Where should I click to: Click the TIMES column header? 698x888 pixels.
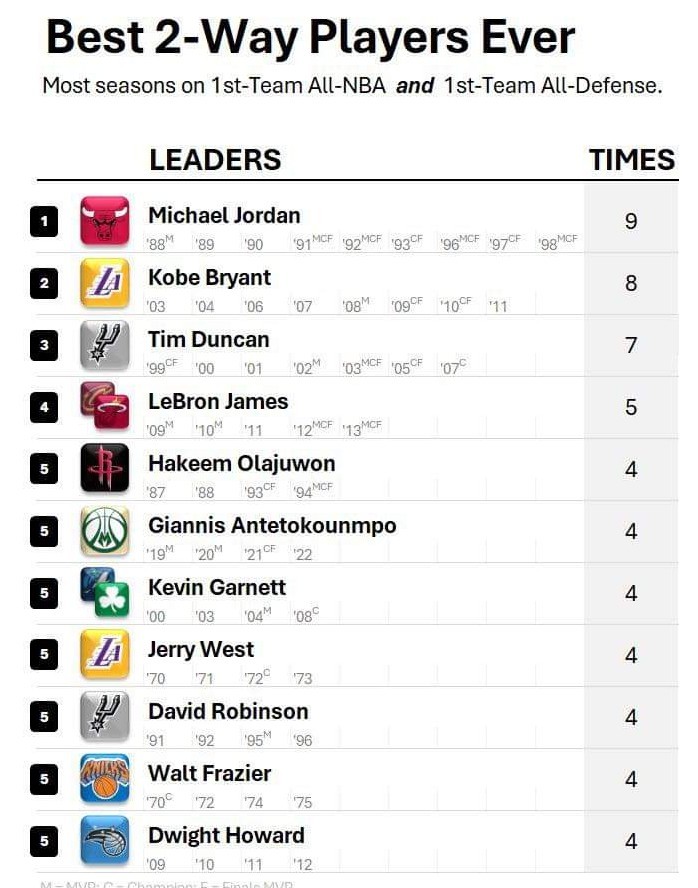tap(631, 160)
